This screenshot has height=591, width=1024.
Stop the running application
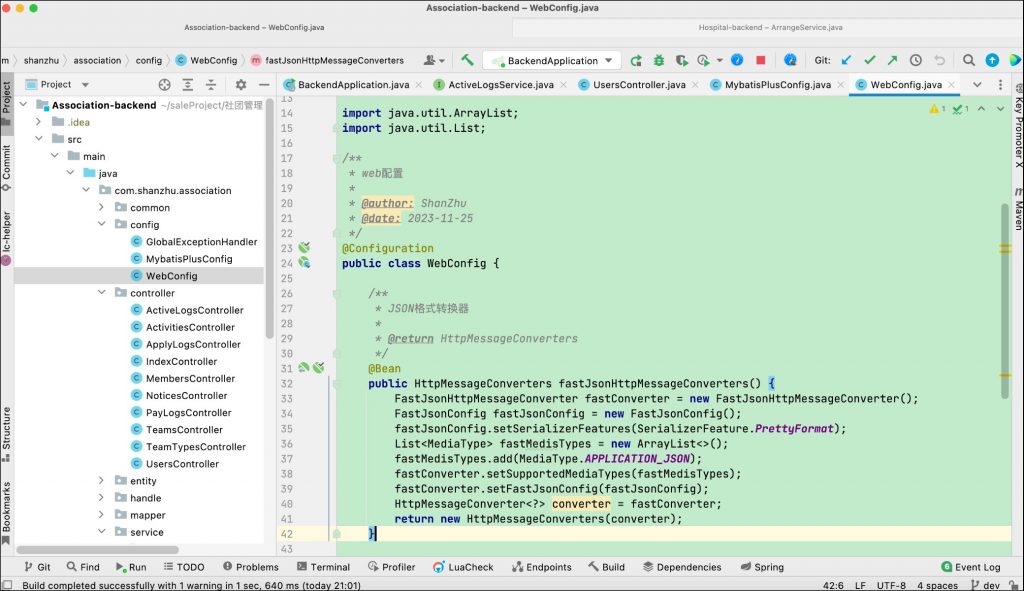coord(761,60)
